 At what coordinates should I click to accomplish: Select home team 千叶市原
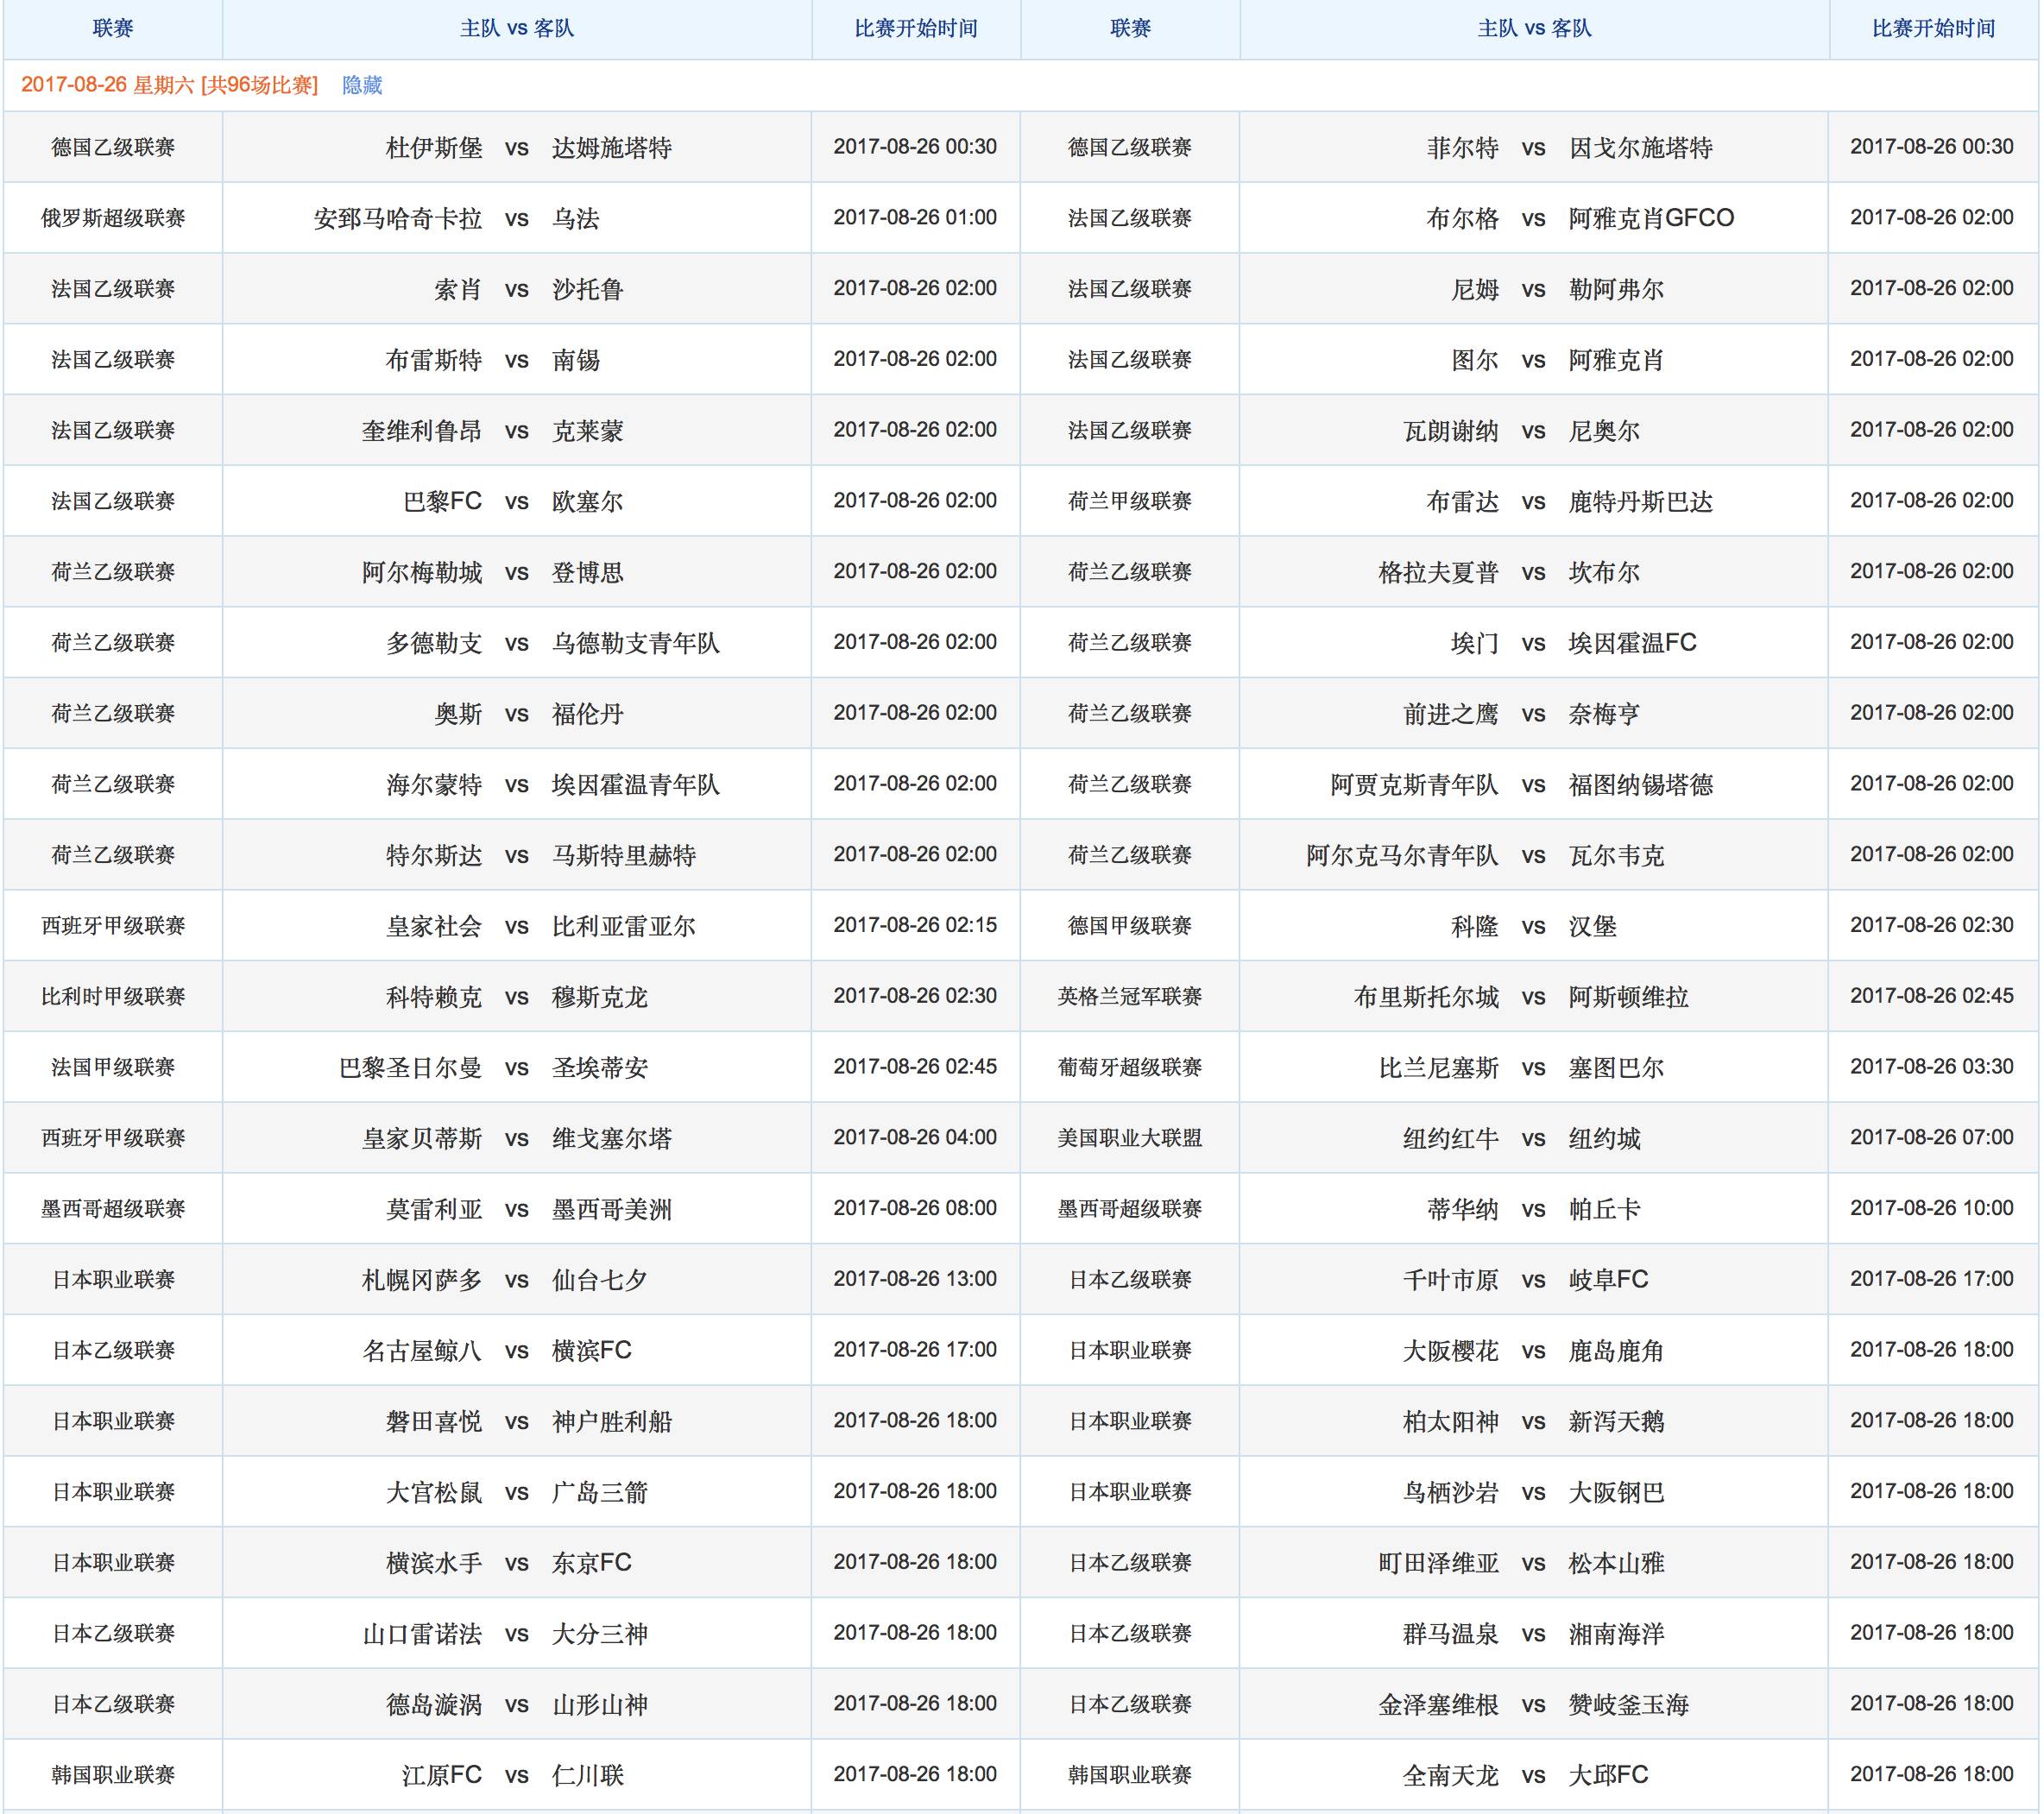(x=1451, y=1280)
